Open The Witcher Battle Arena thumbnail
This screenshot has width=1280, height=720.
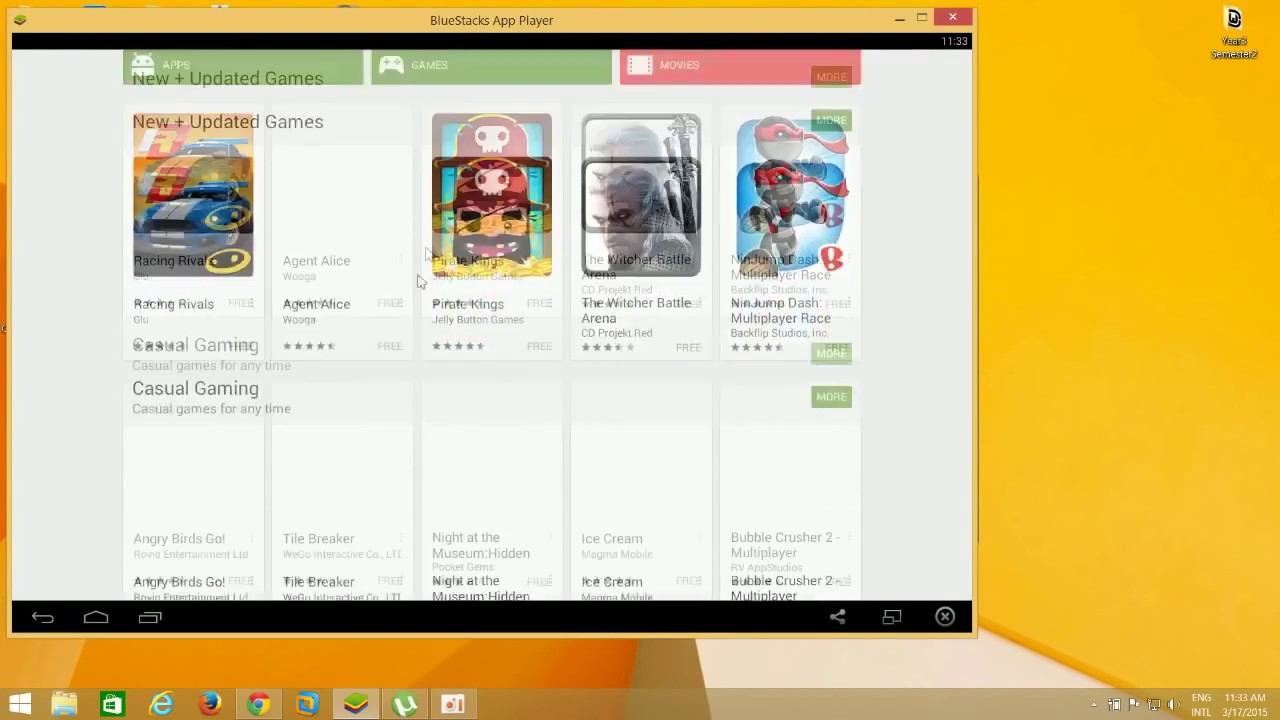[641, 195]
